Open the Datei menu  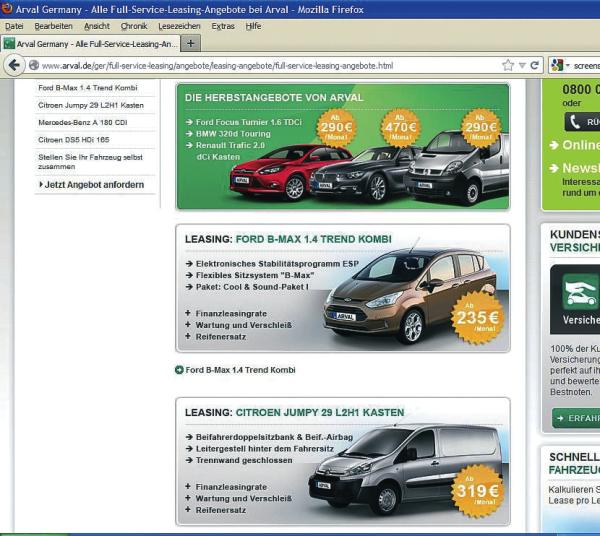pos(14,26)
